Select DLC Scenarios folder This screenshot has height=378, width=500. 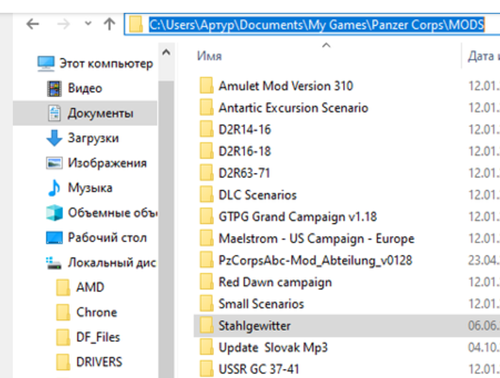tap(257, 195)
